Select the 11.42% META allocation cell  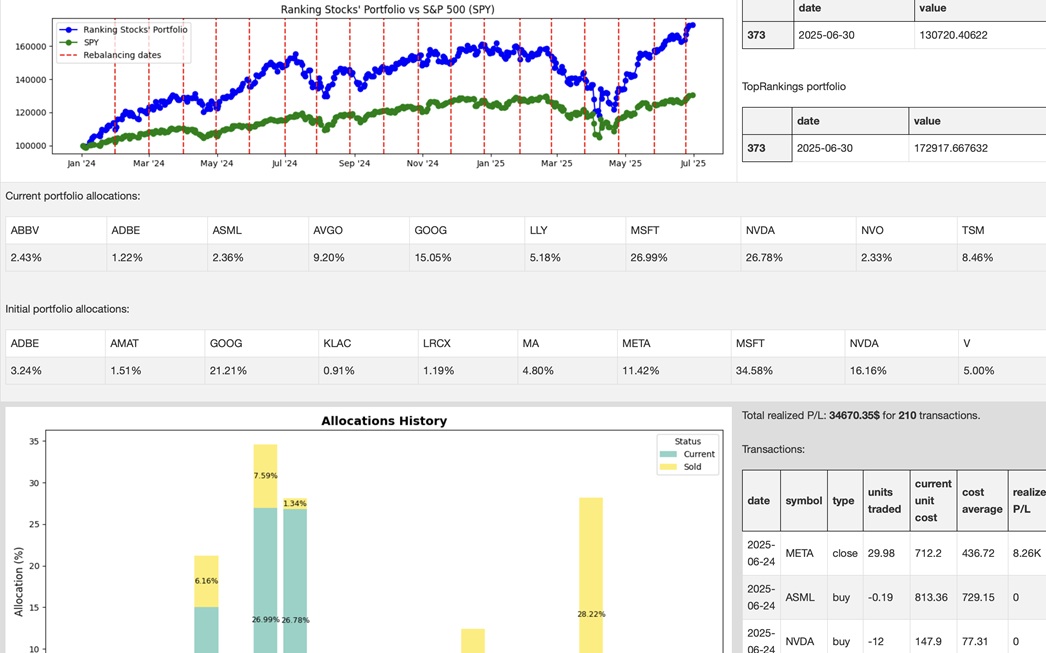click(x=674, y=371)
